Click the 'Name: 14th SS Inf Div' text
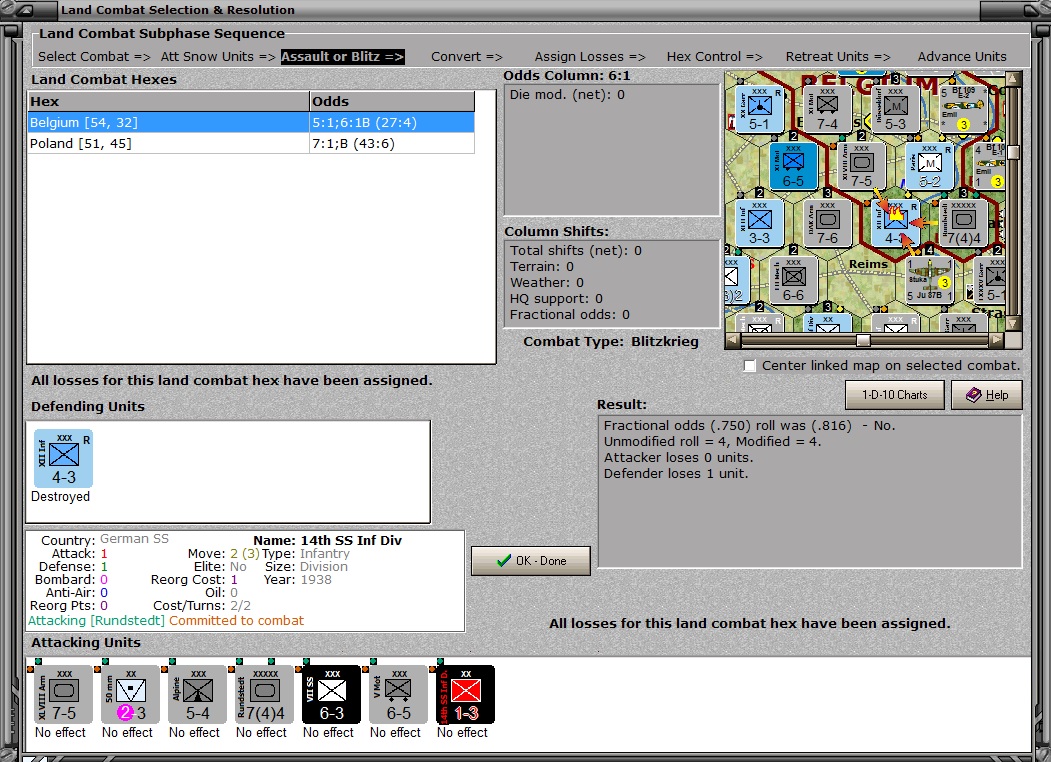Screen dimensions: 1051x762 (x=328, y=540)
